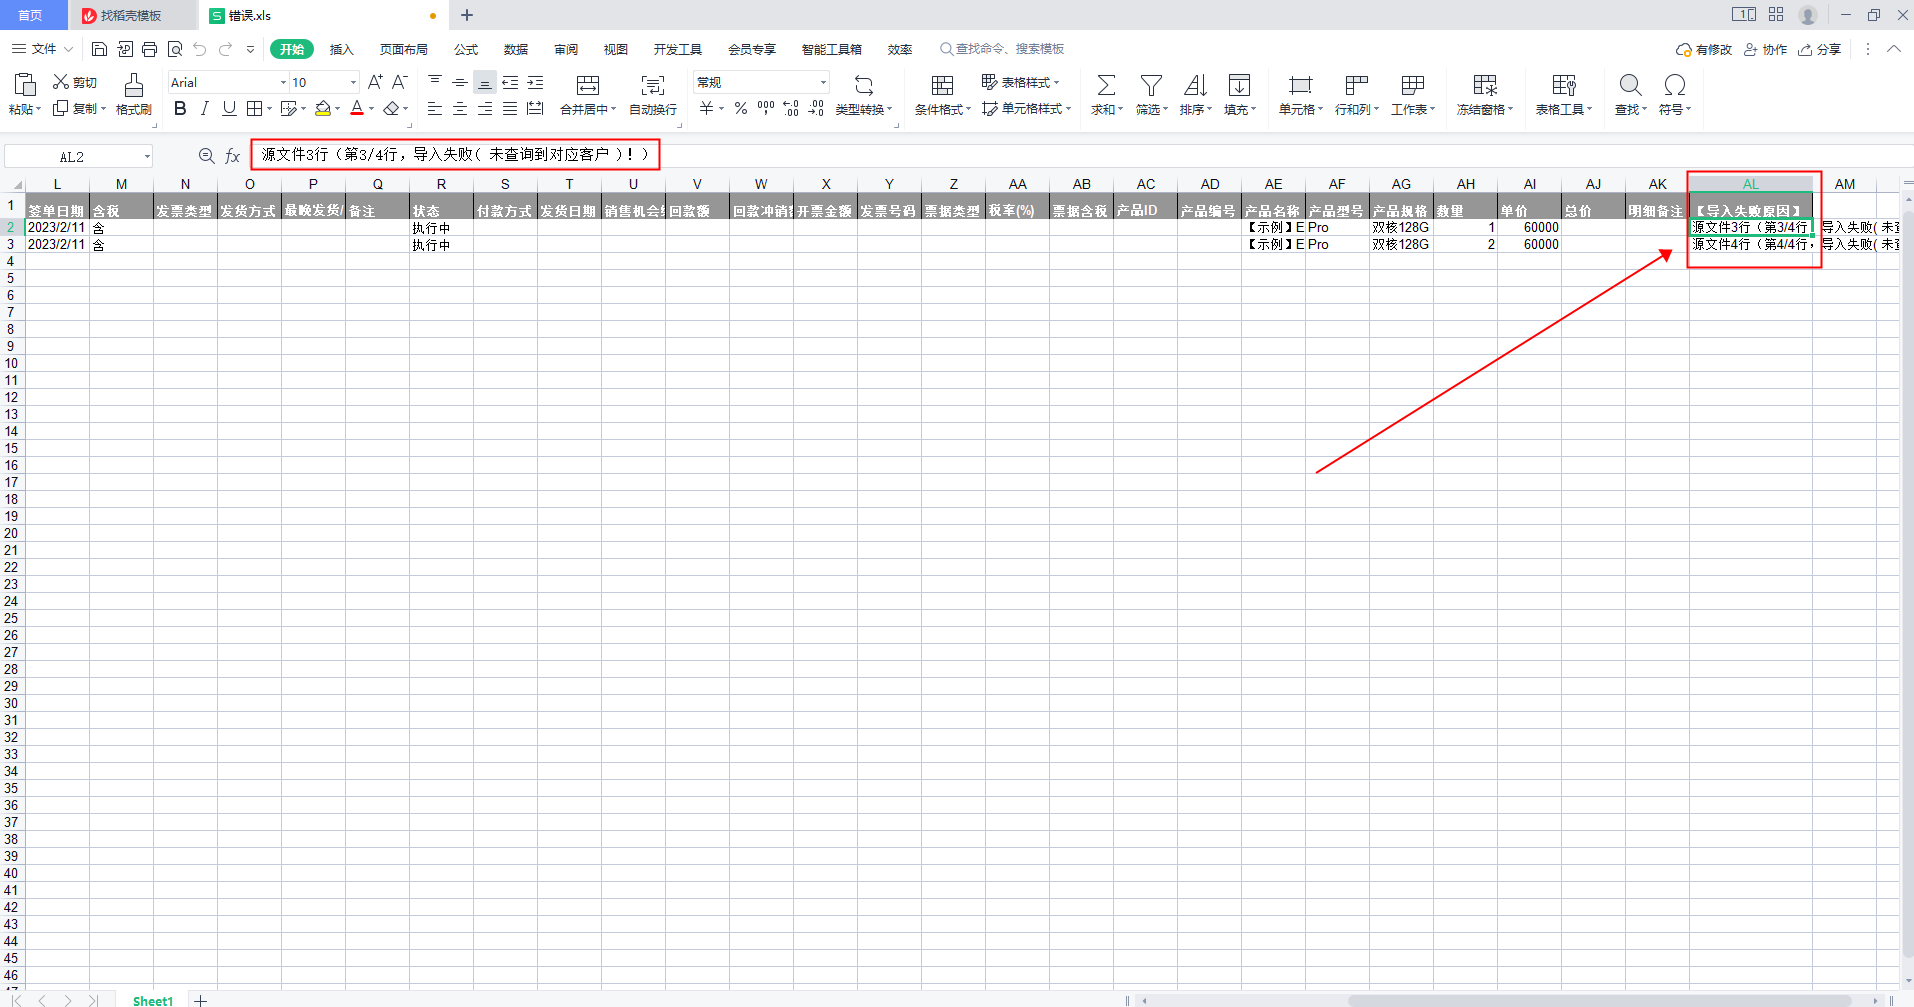Open the Insert (插入) ribbon tab

[x=341, y=49]
